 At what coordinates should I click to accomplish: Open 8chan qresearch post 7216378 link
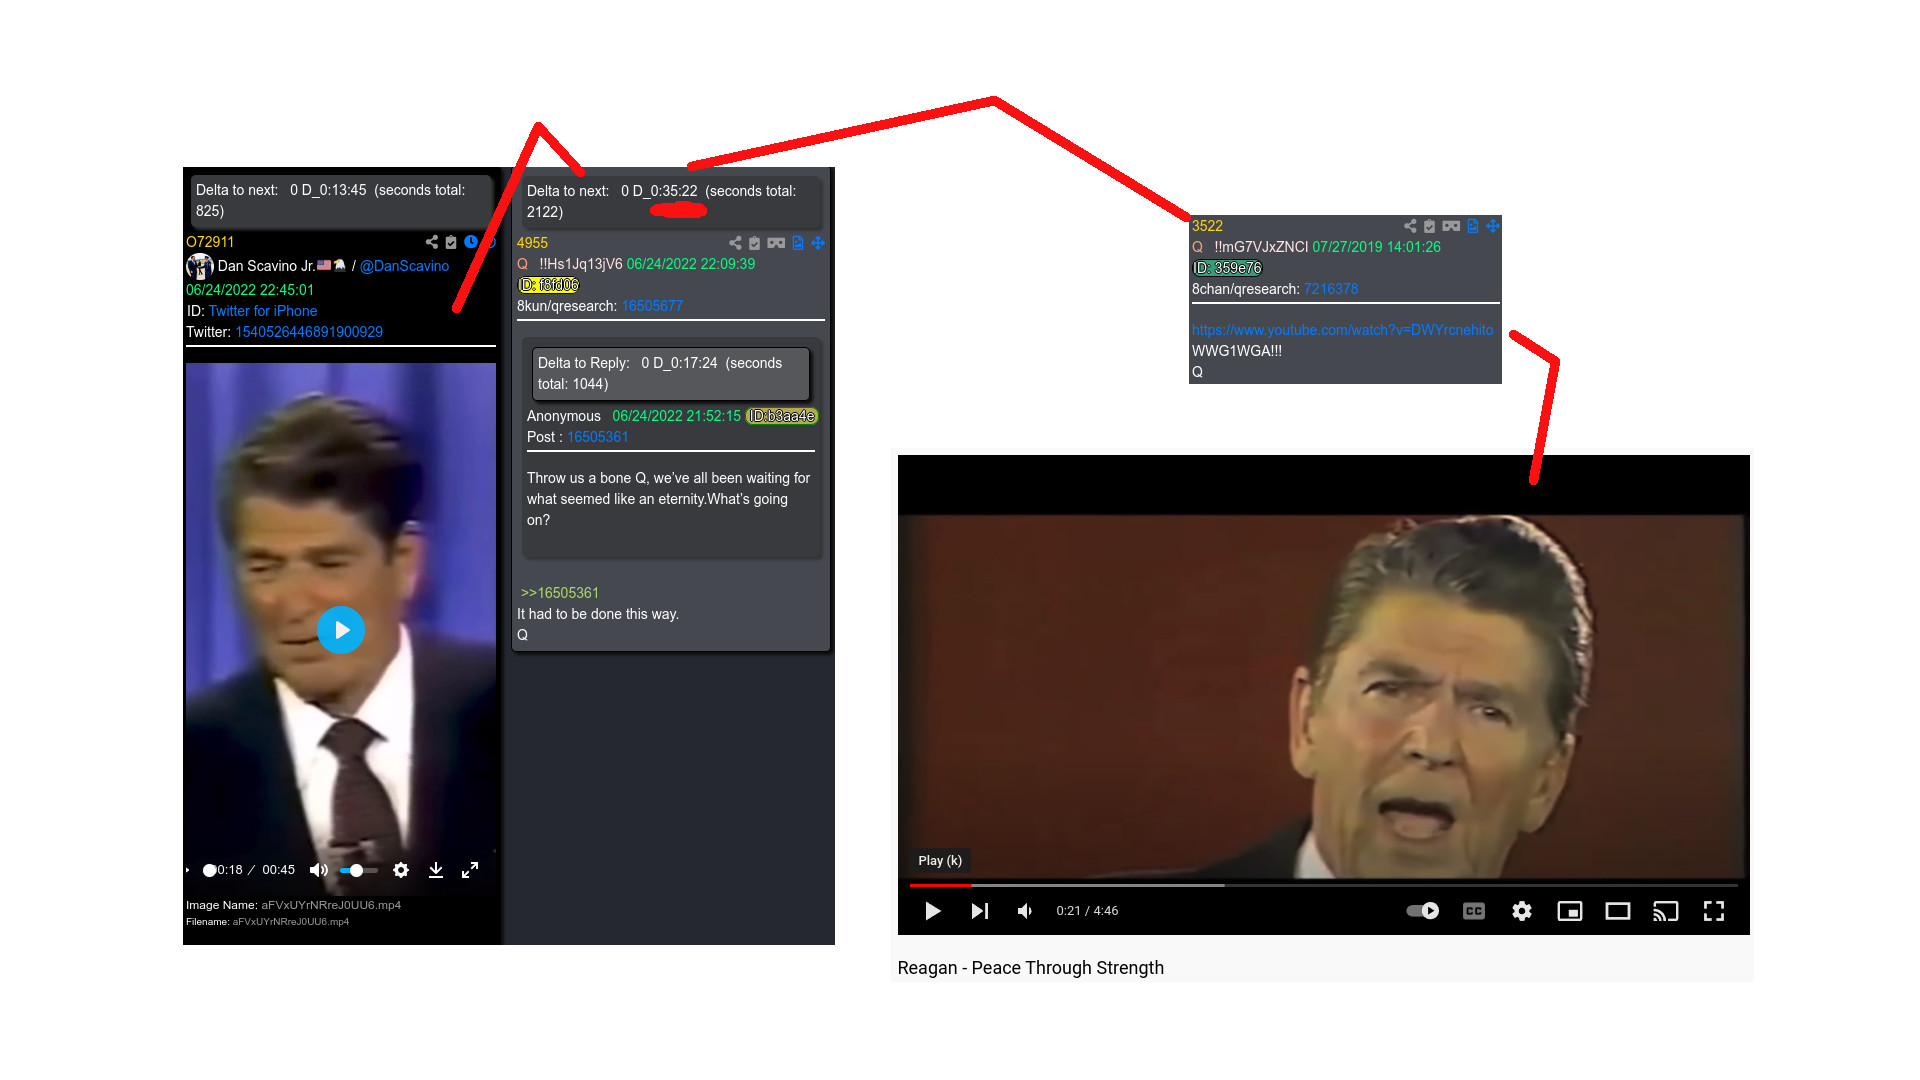pyautogui.click(x=1331, y=289)
